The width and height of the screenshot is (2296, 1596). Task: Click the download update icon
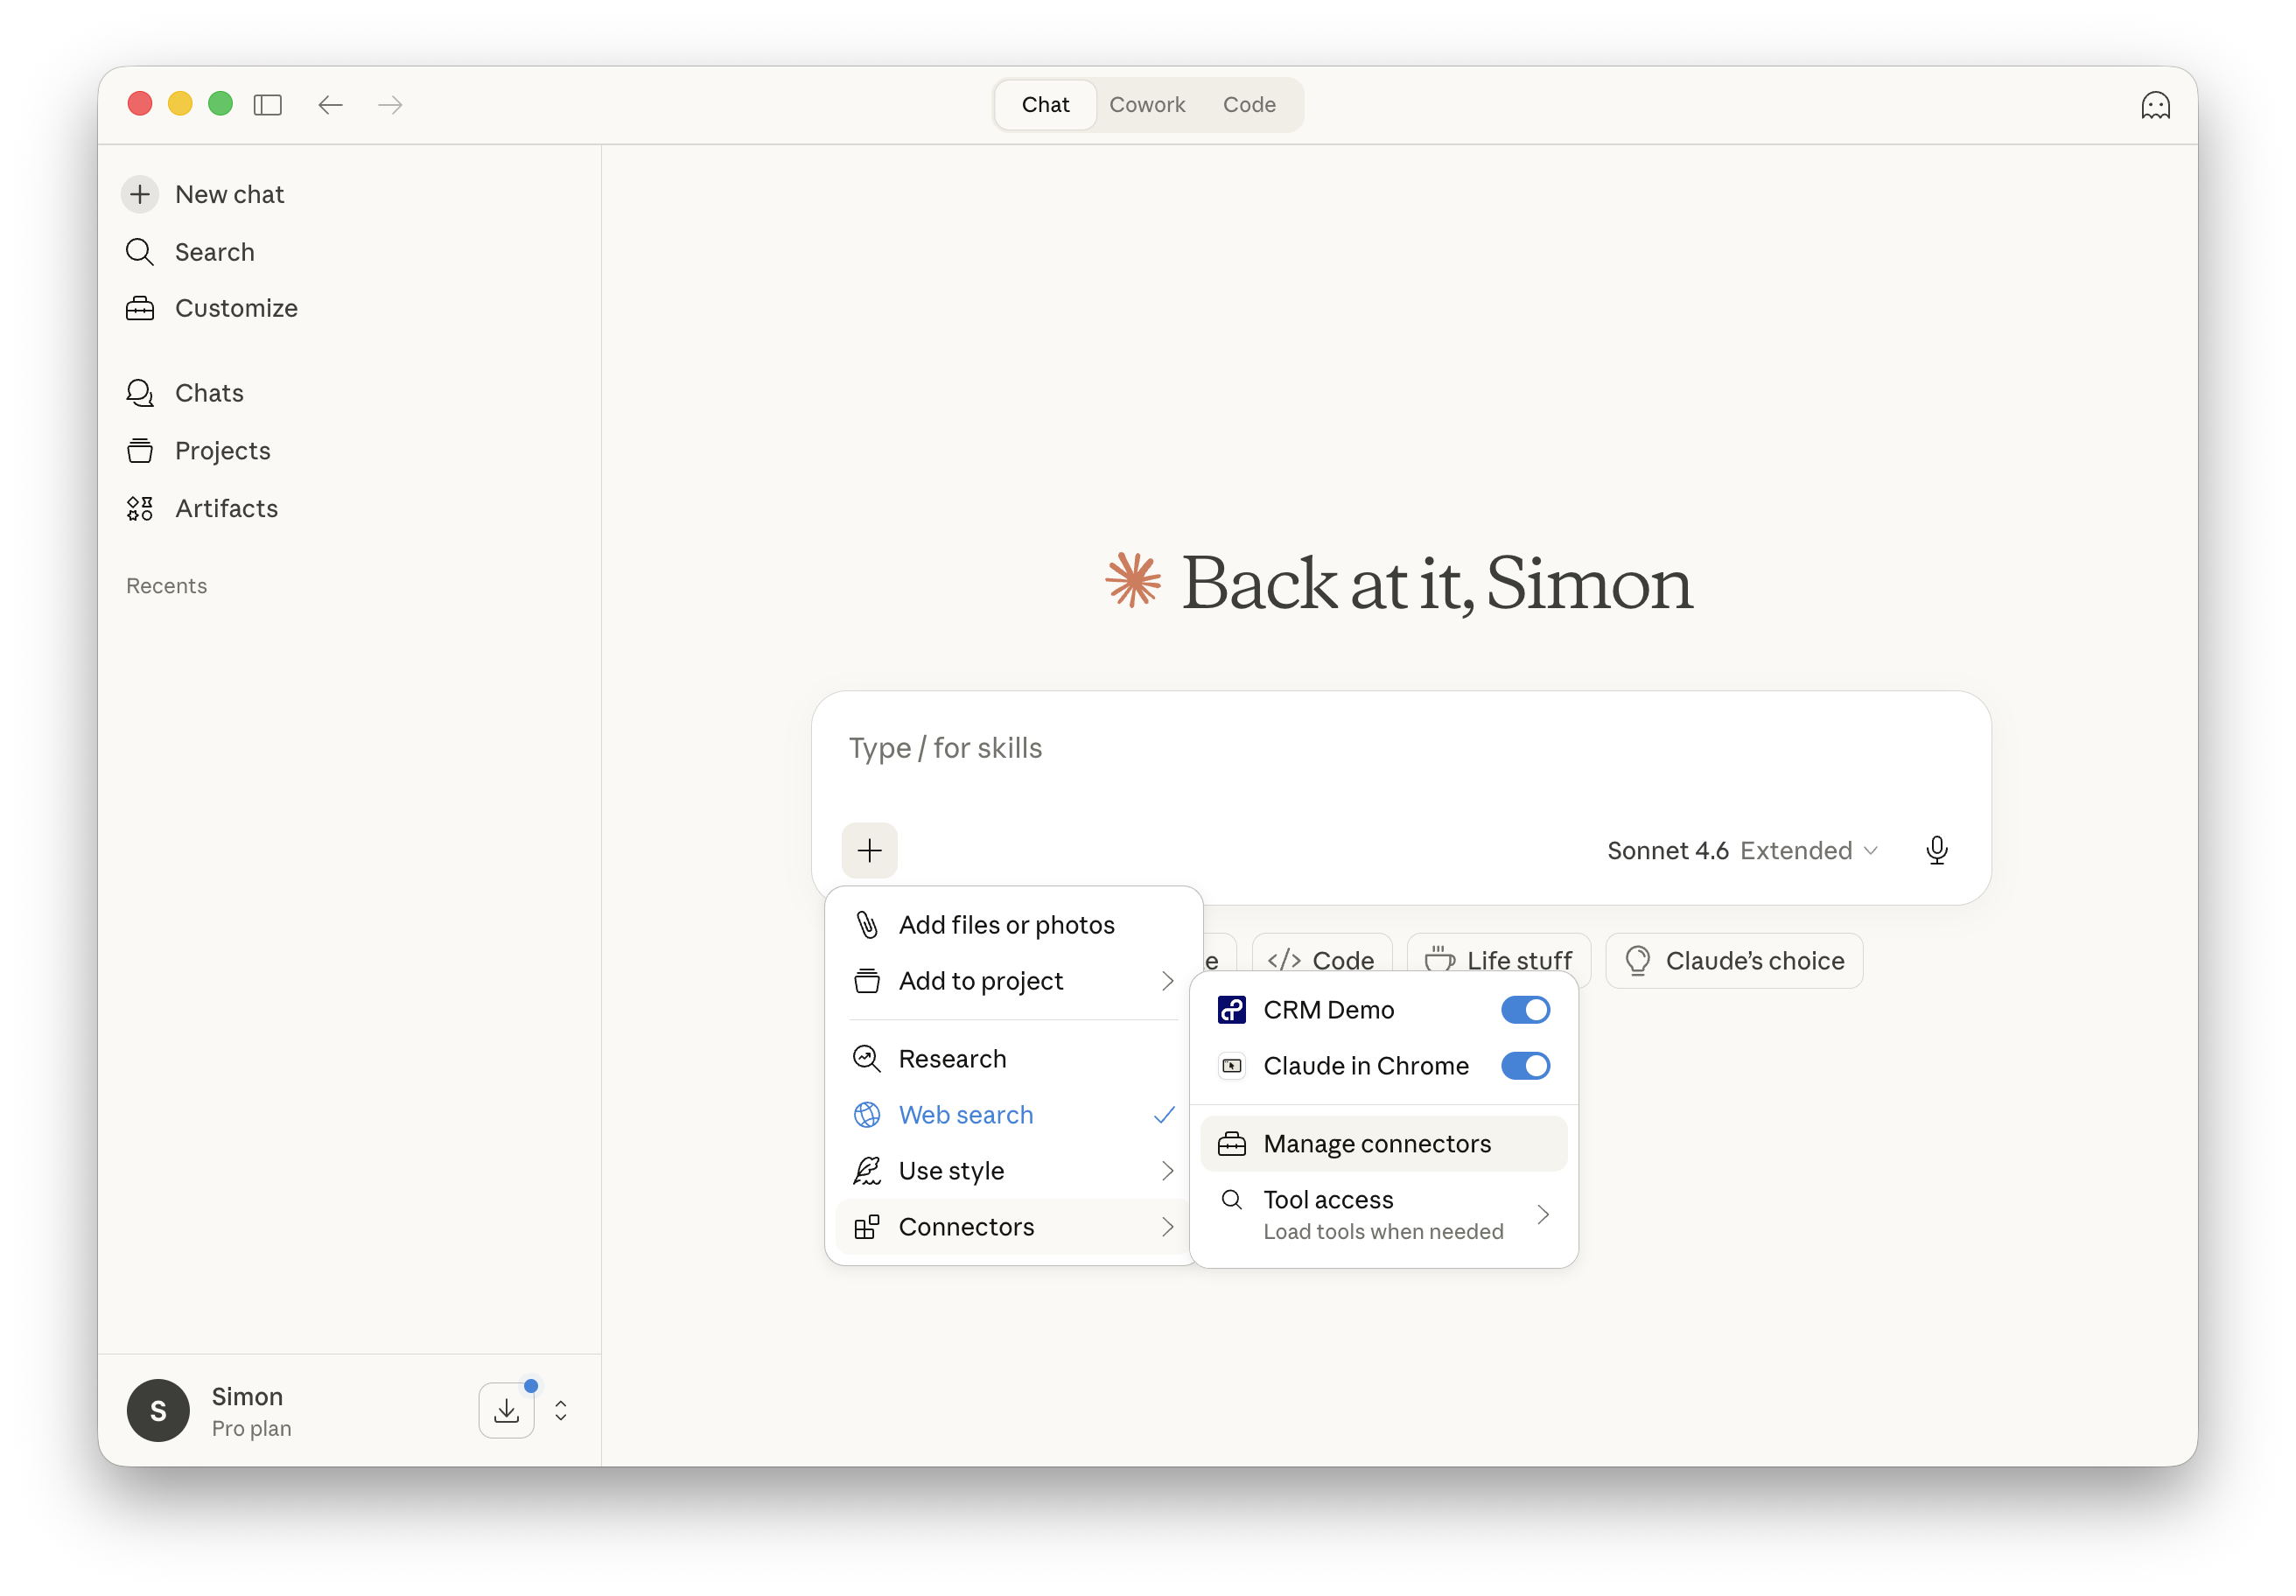506,1410
